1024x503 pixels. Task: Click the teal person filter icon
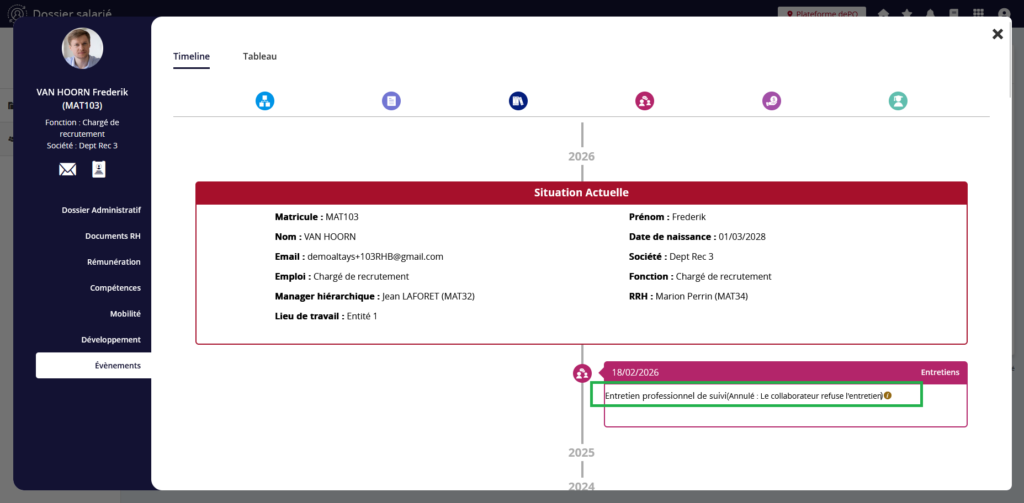tap(898, 101)
